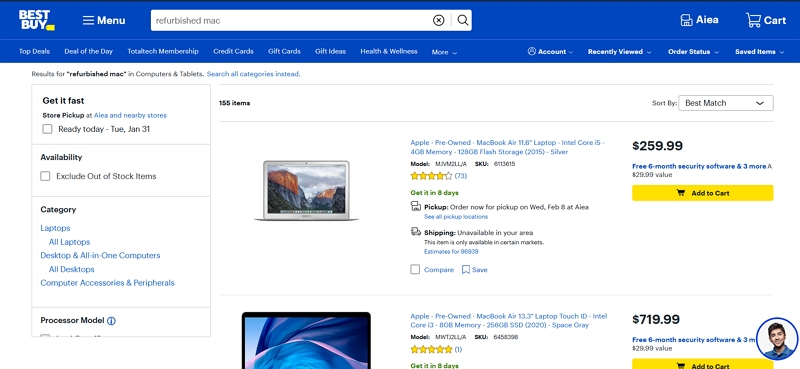800x369 pixels.
Task: Open Processor Model info icon
Action: click(111, 321)
